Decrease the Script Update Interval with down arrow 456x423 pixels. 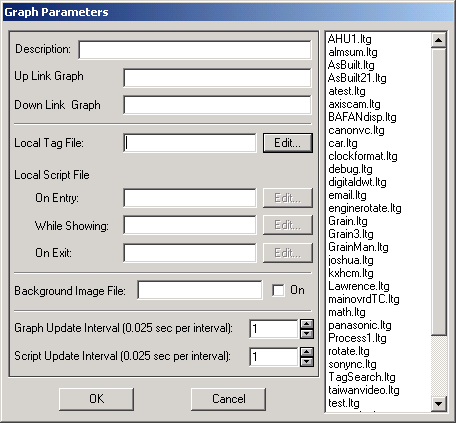click(x=307, y=362)
